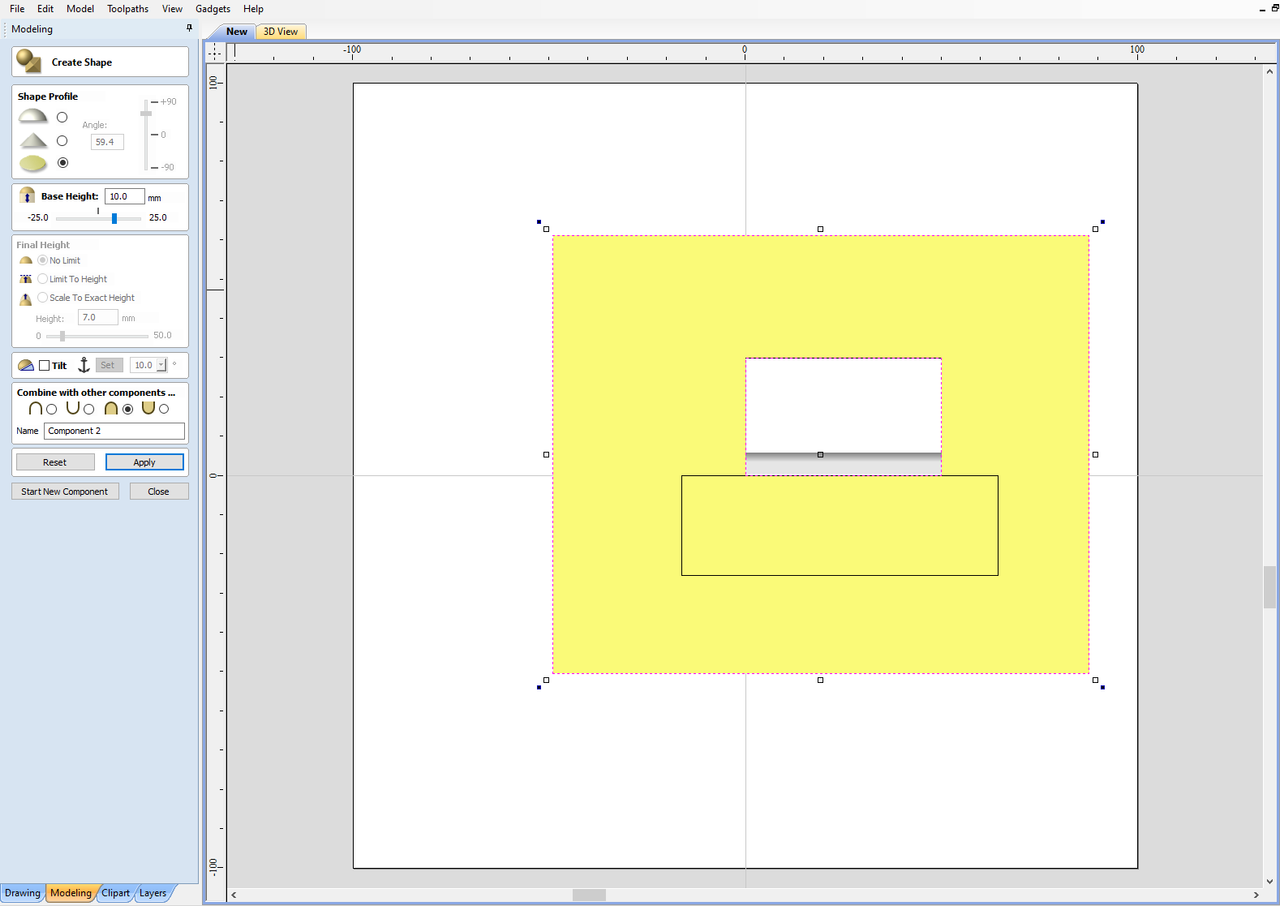Click the Tilt wedge icon
The width and height of the screenshot is (1280, 906).
pyautogui.click(x=26, y=365)
